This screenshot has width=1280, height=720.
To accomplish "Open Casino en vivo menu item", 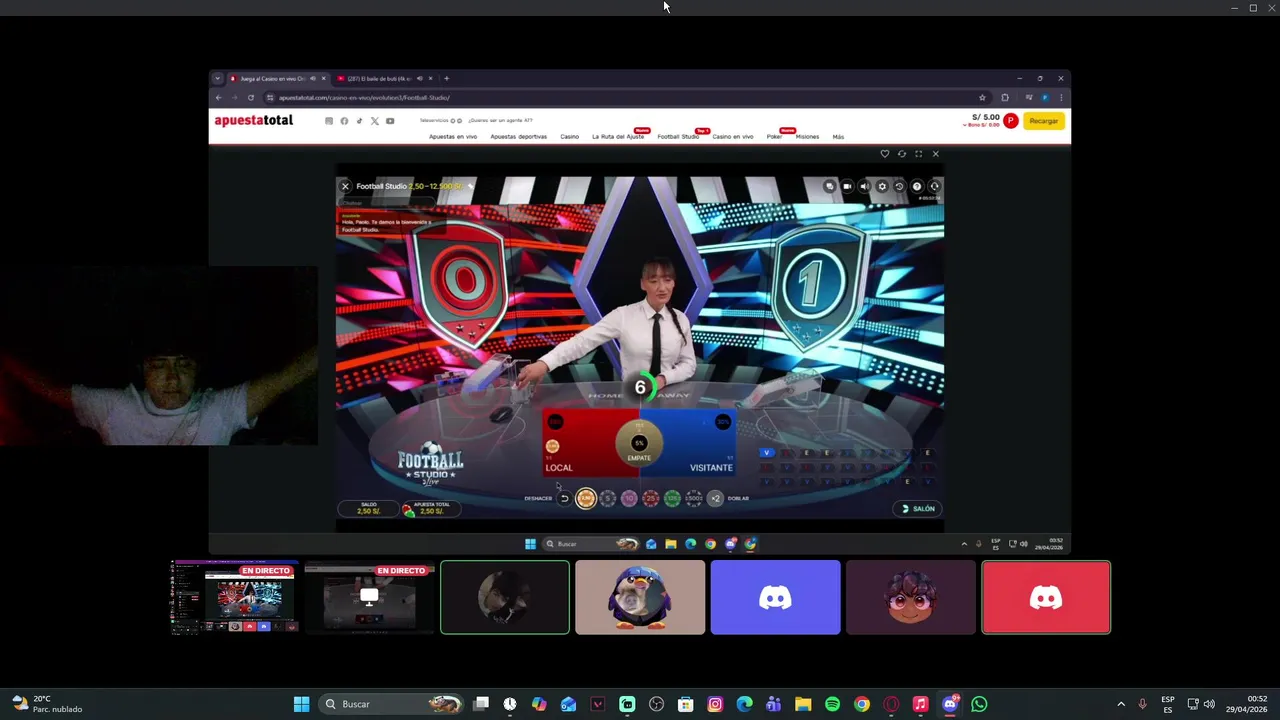I will point(733,137).
